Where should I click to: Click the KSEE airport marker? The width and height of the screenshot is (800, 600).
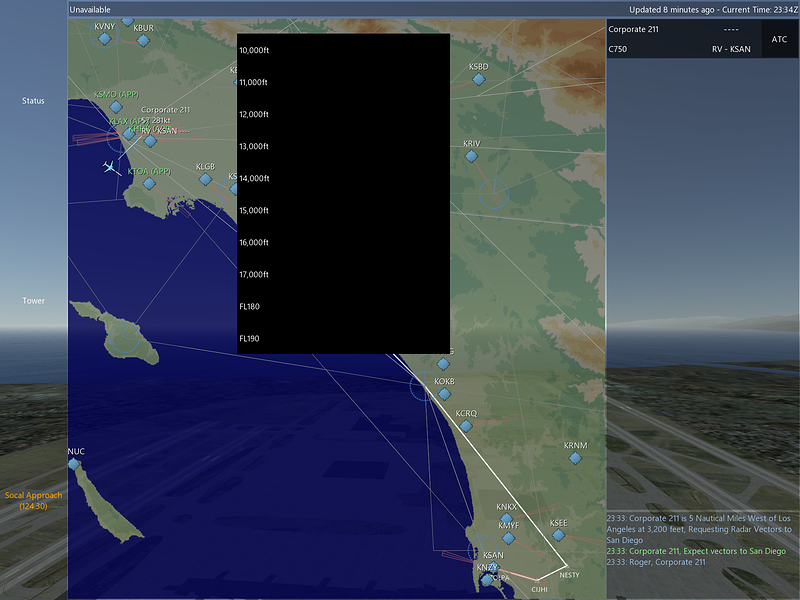559,535
